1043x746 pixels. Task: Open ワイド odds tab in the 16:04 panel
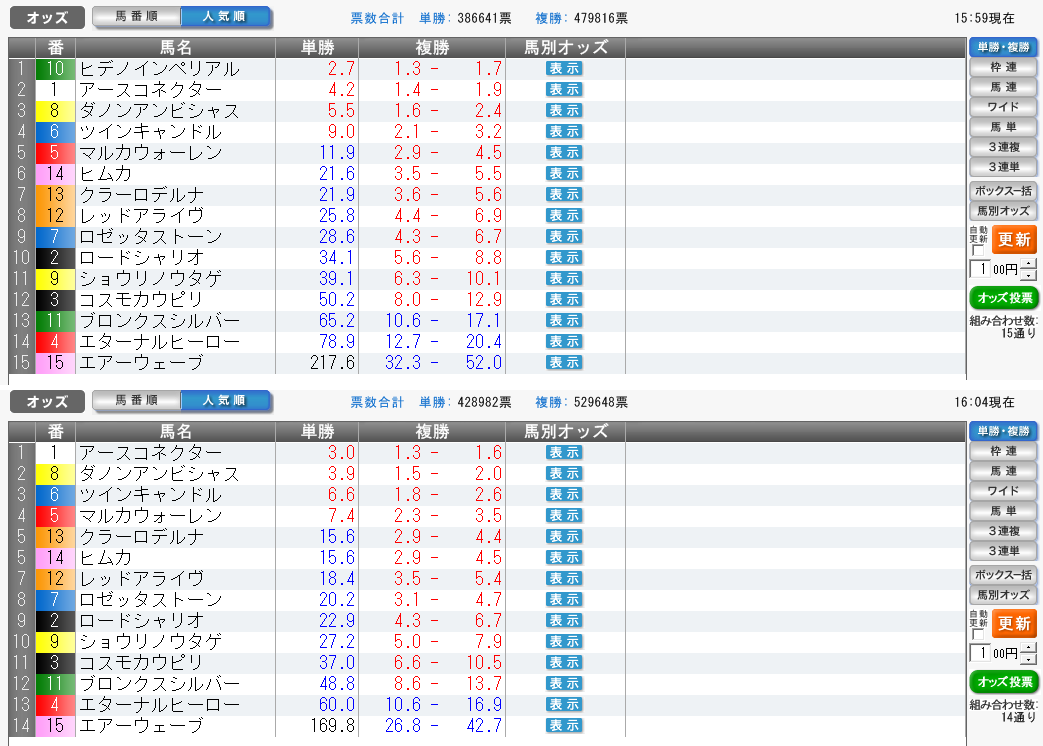point(1003,491)
